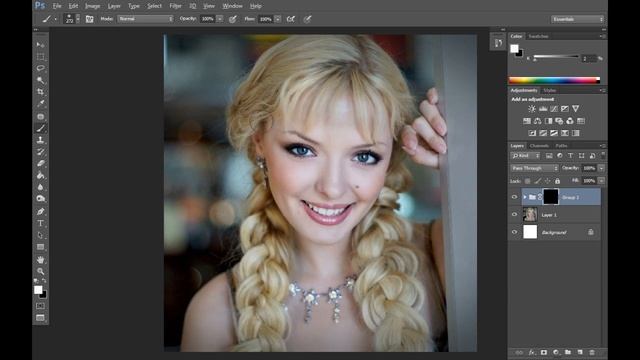The image size is (640, 360).
Task: Open the layer filter Kind dropdown
Action: click(526, 156)
